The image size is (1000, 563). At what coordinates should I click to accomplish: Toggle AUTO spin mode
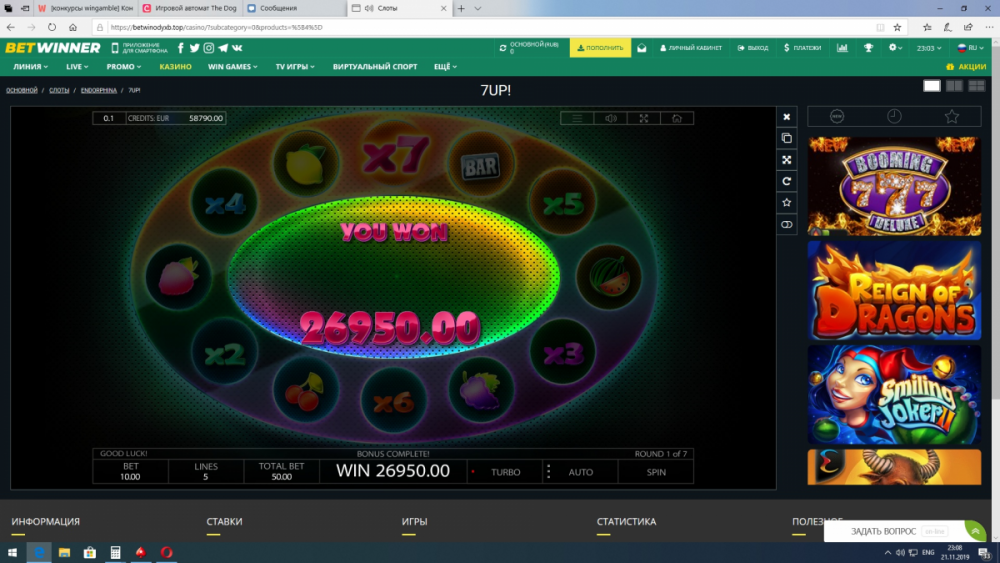580,472
